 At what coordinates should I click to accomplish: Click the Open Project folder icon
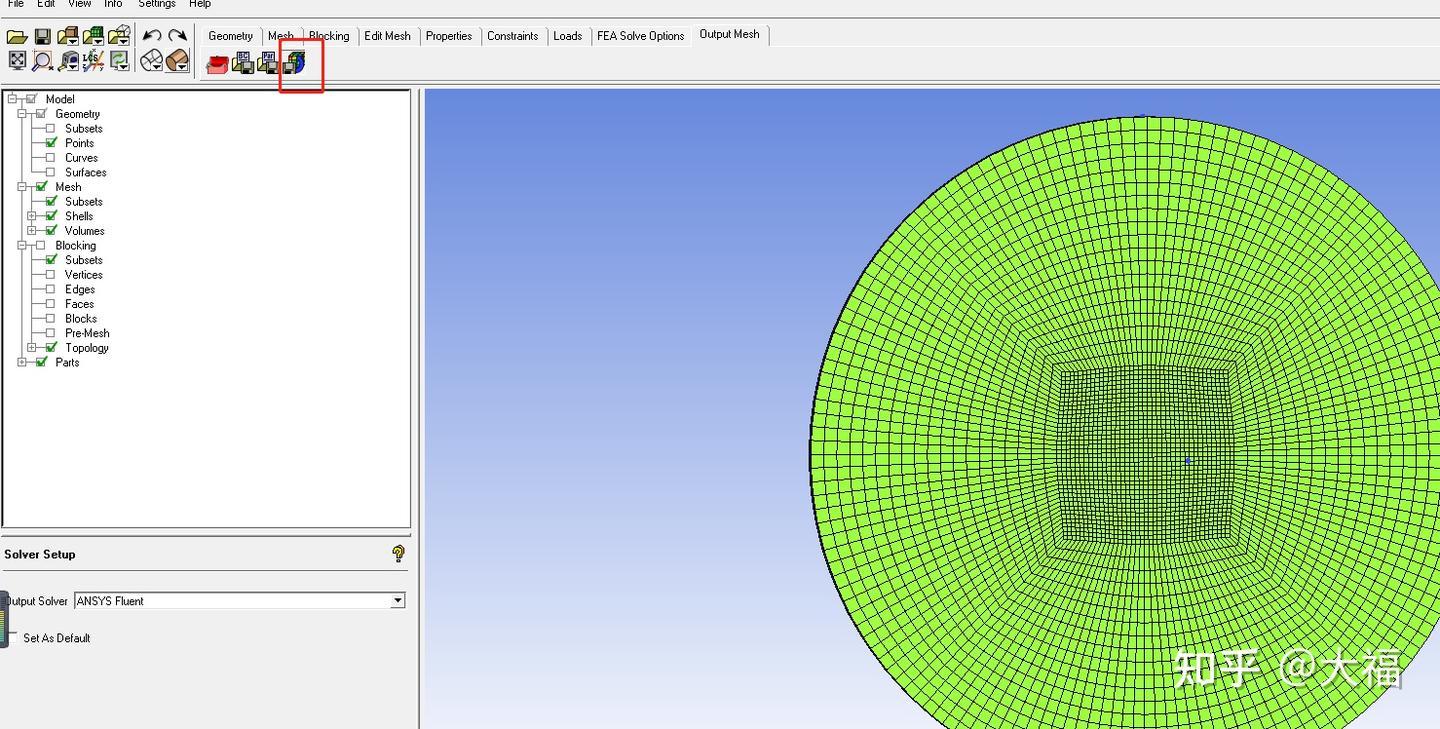pyautogui.click(x=17, y=37)
